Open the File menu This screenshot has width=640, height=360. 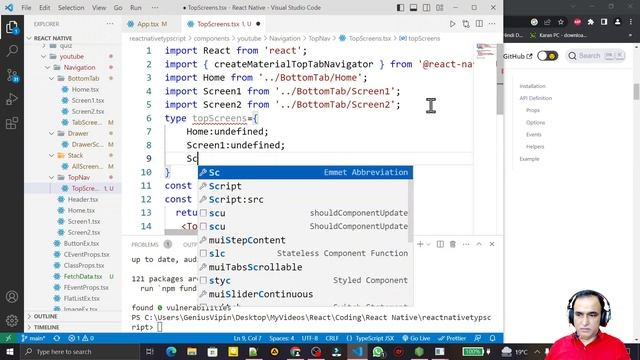click(26, 8)
